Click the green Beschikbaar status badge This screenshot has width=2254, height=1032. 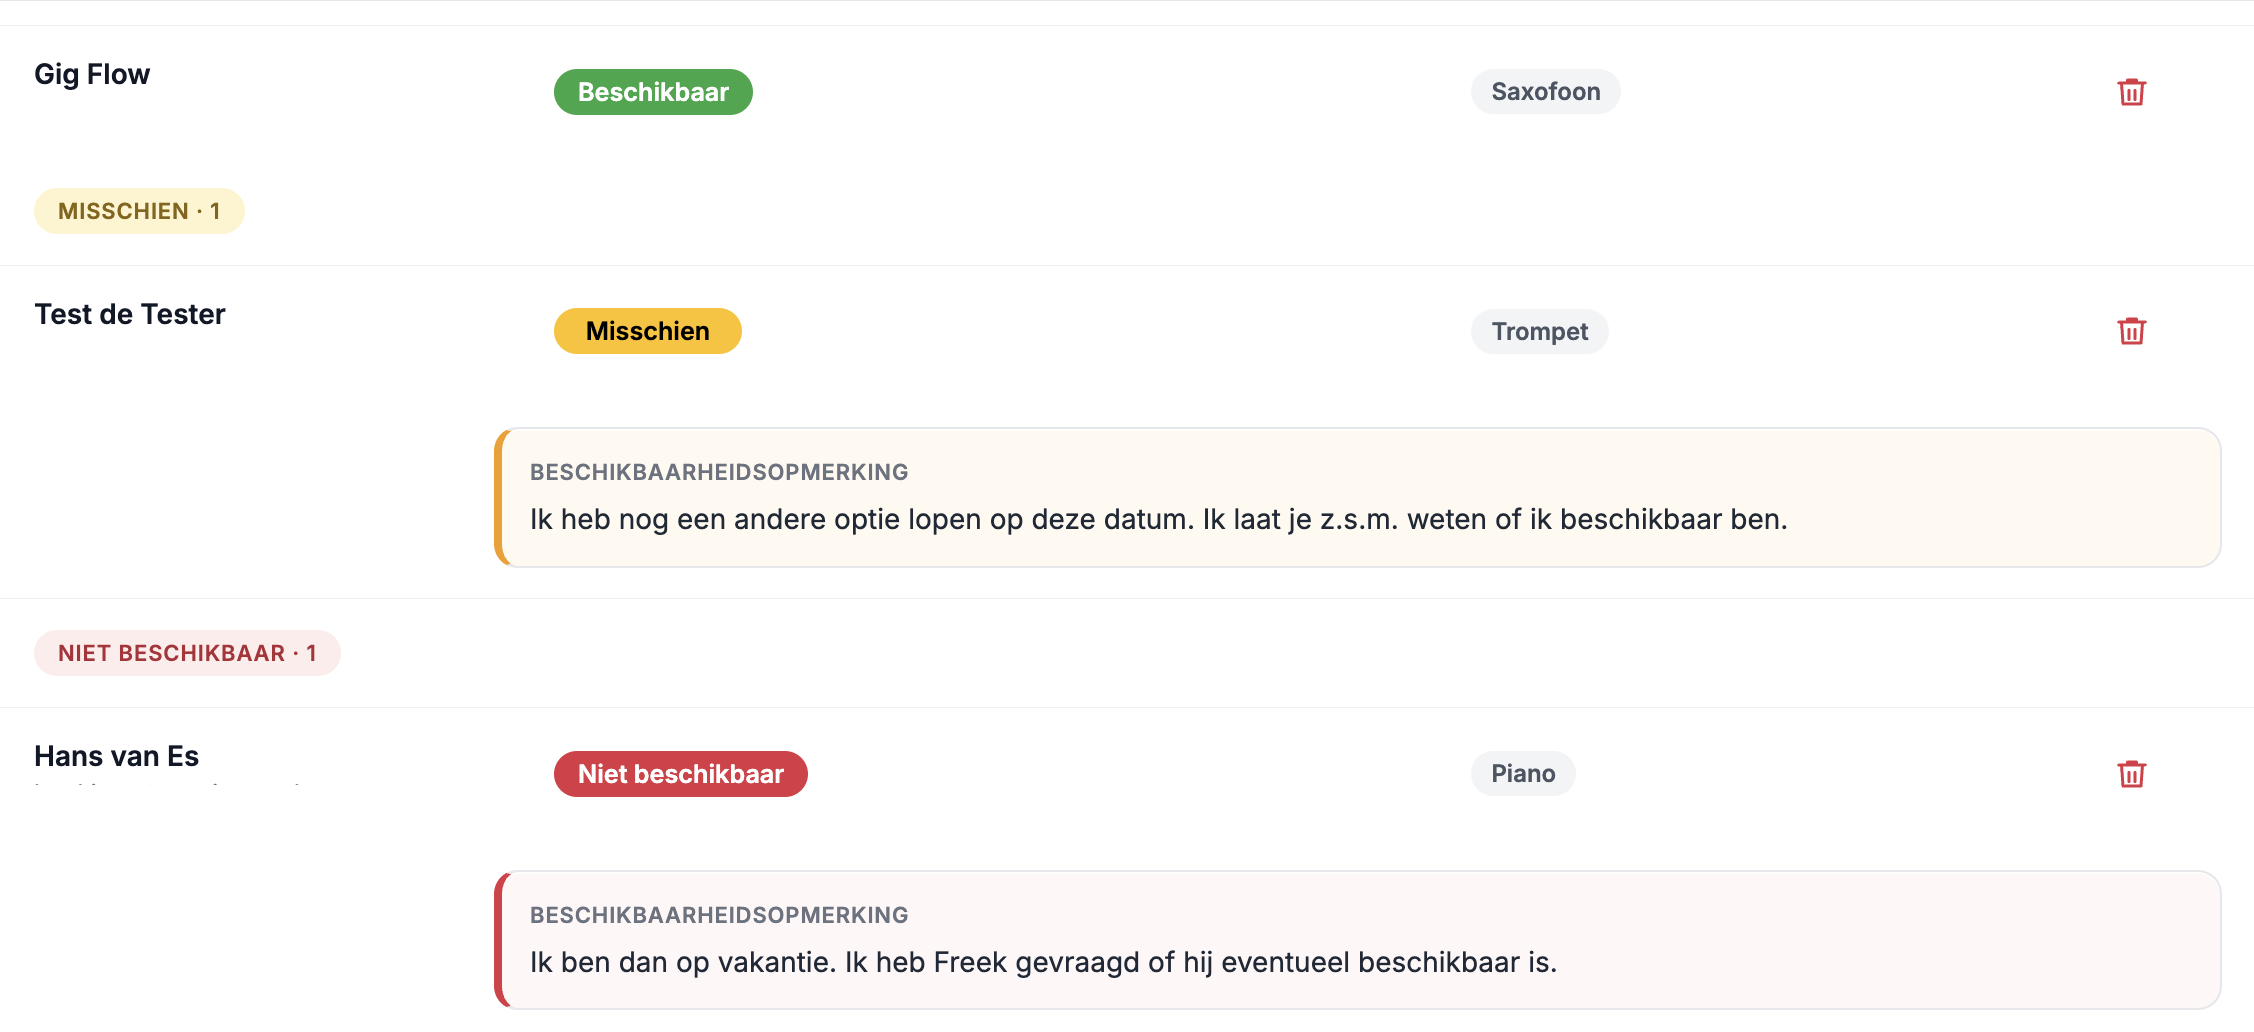coord(653,92)
